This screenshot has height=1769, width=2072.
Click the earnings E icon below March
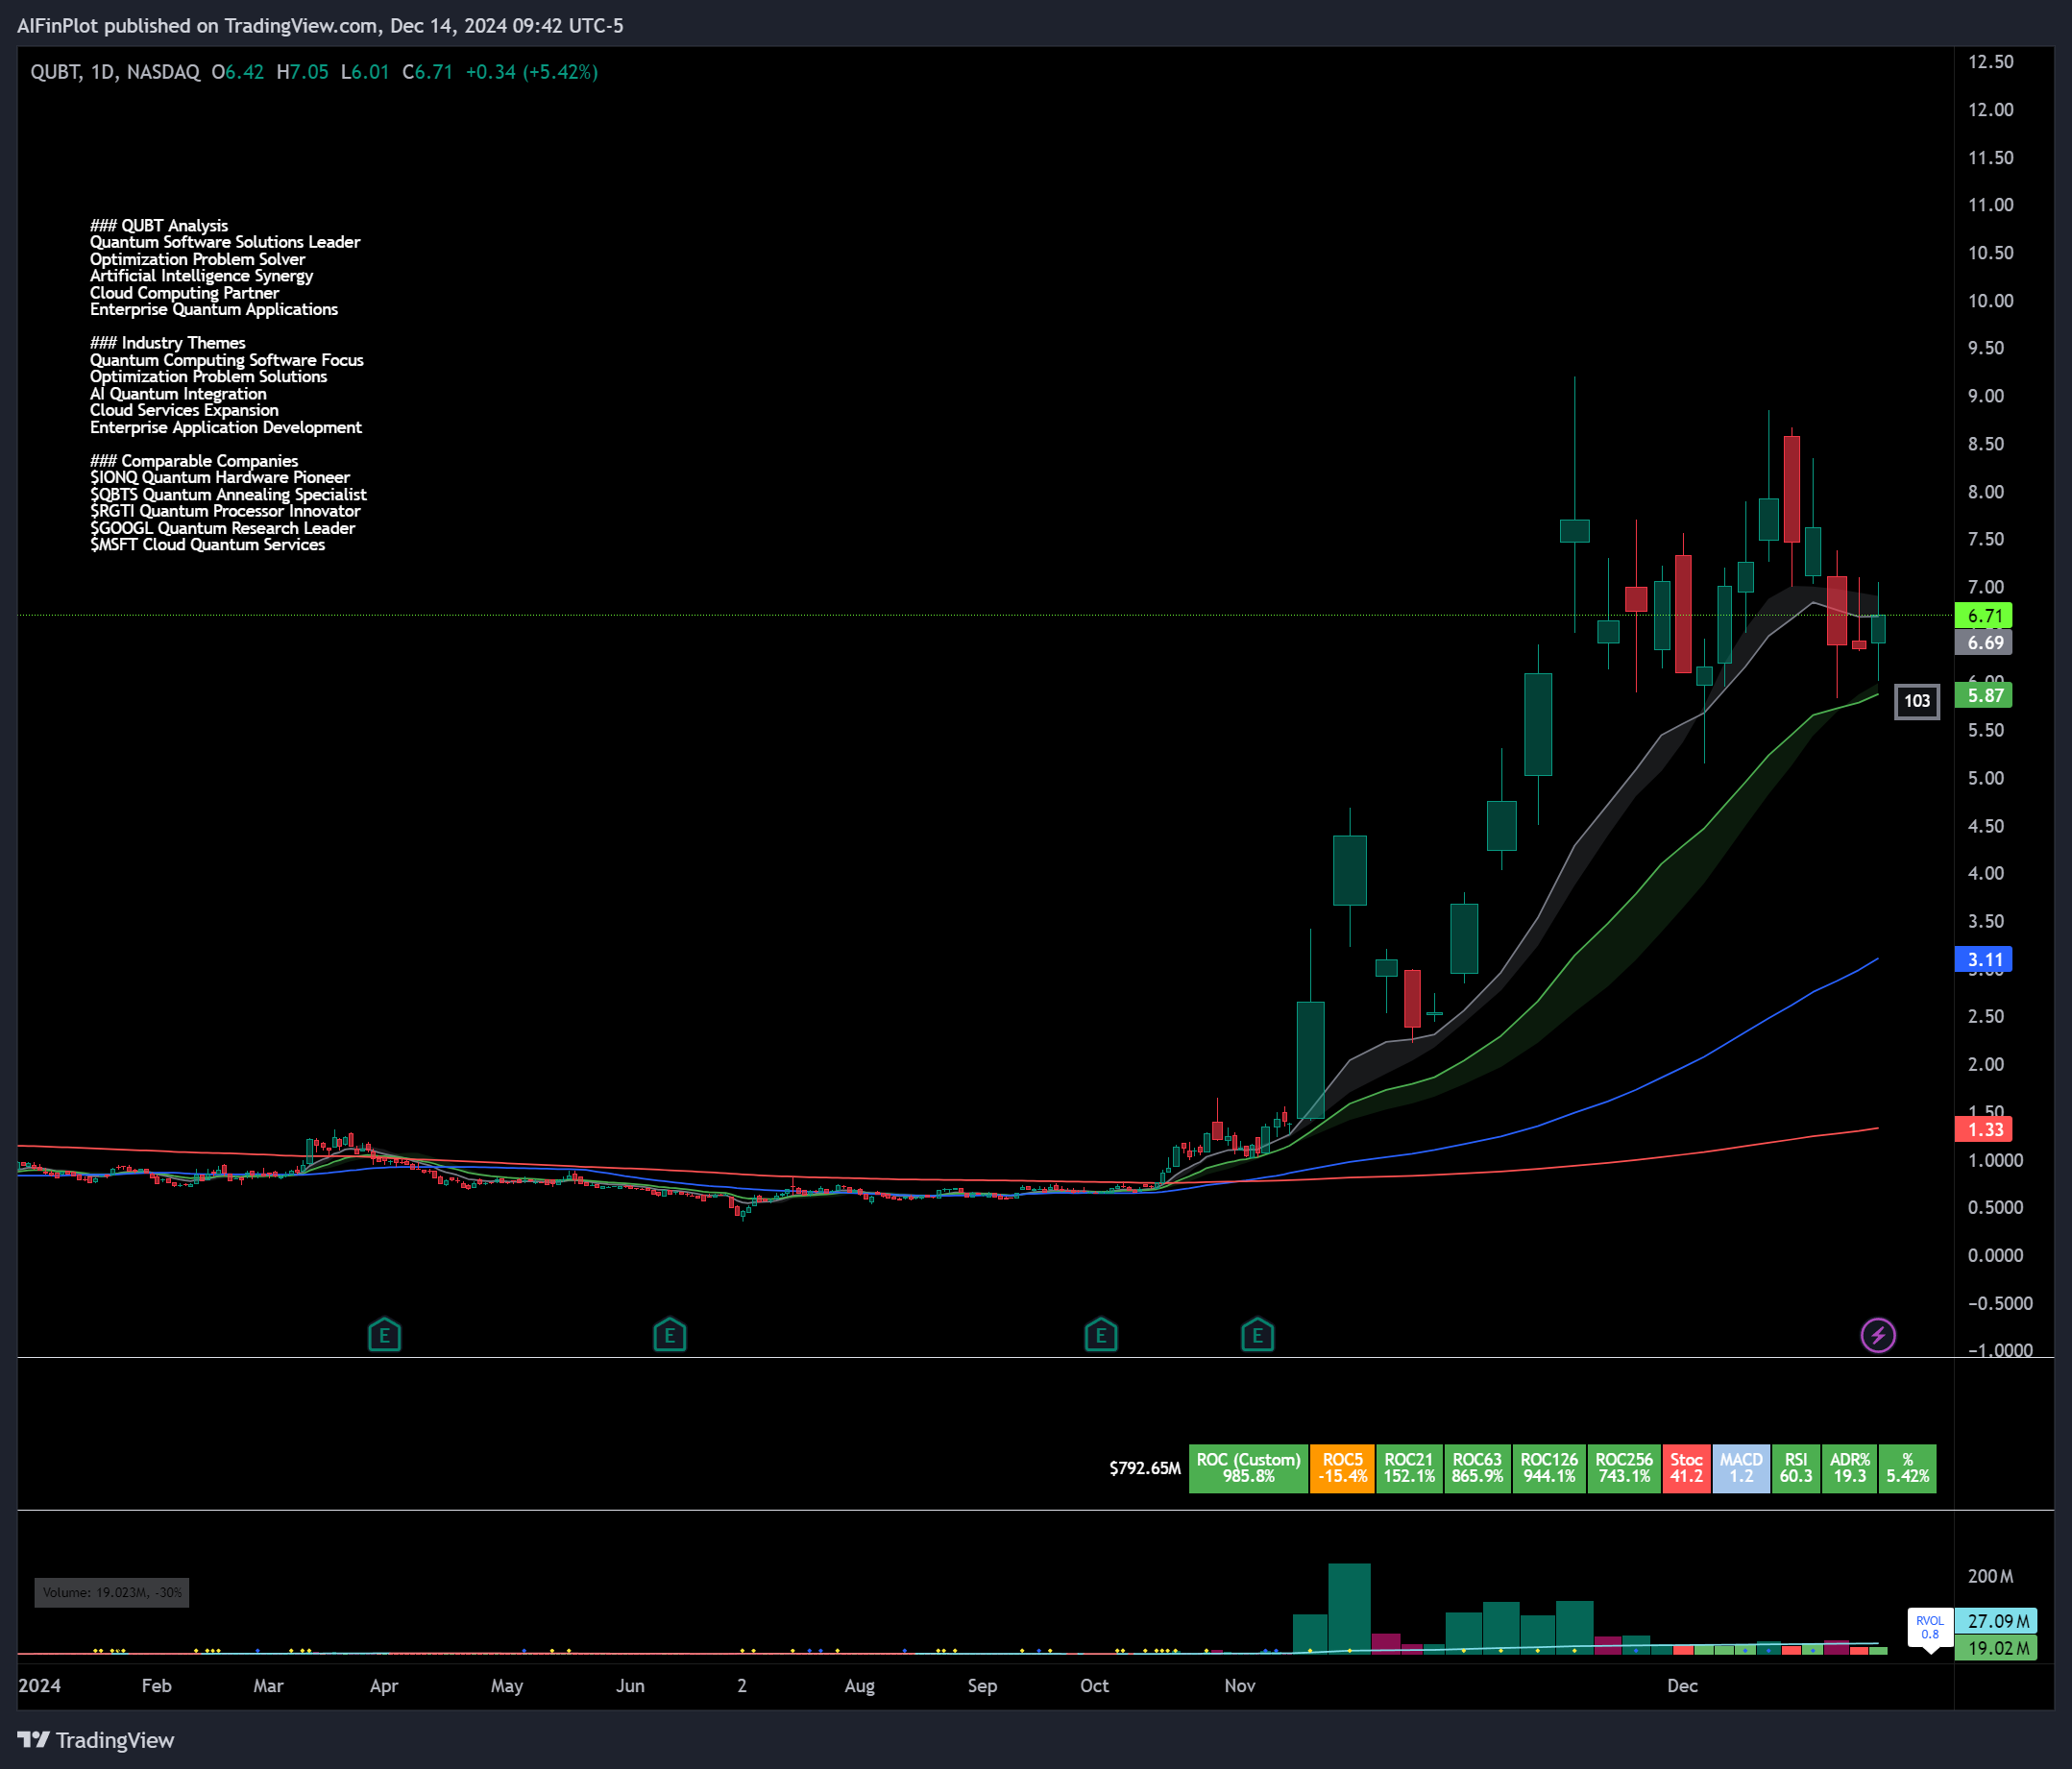tap(384, 1335)
